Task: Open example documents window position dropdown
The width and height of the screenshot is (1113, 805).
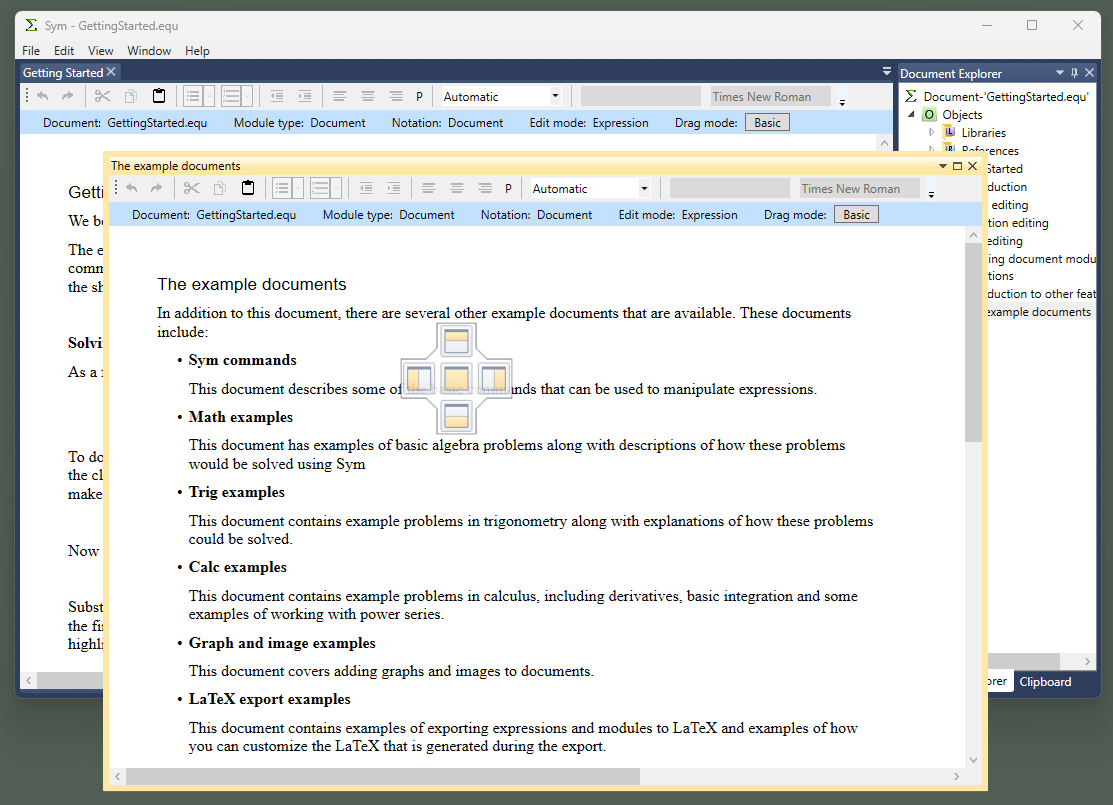Action: coord(943,165)
